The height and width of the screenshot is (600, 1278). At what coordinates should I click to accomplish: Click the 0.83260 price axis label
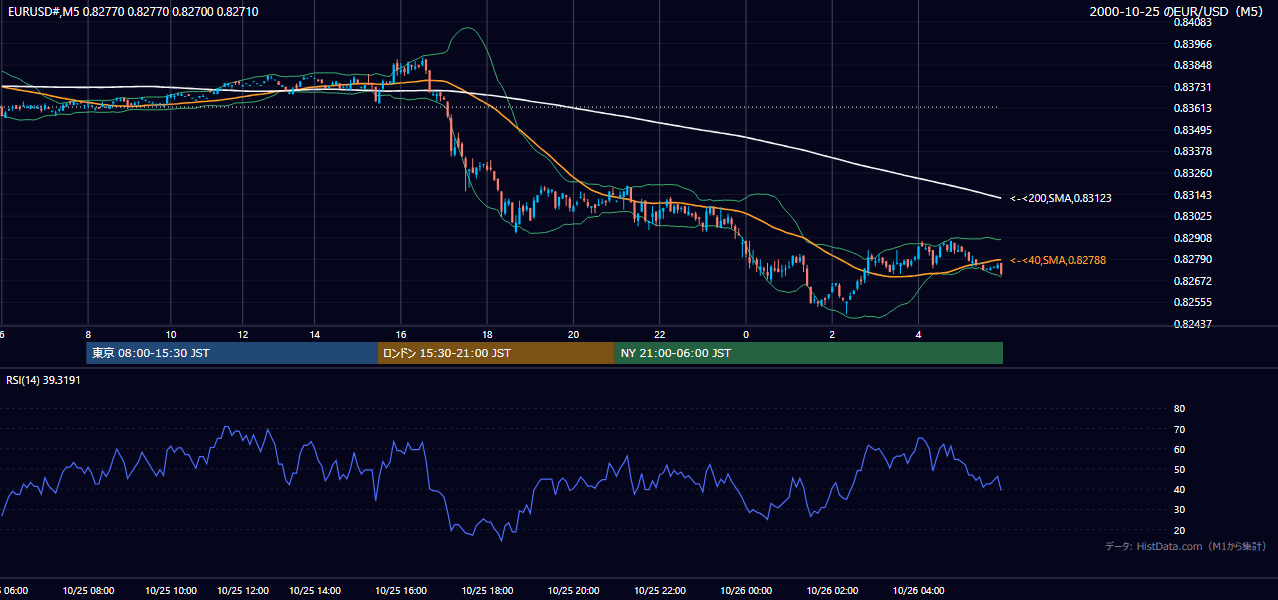pyautogui.click(x=1192, y=173)
